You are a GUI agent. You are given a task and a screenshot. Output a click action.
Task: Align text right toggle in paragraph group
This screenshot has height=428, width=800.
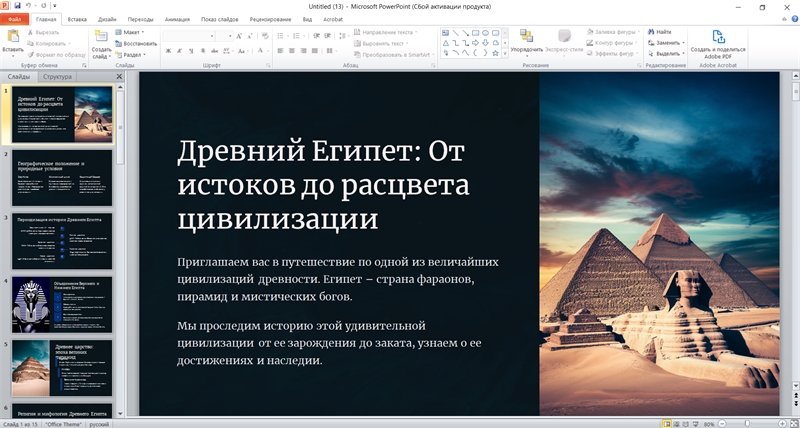pos(303,51)
